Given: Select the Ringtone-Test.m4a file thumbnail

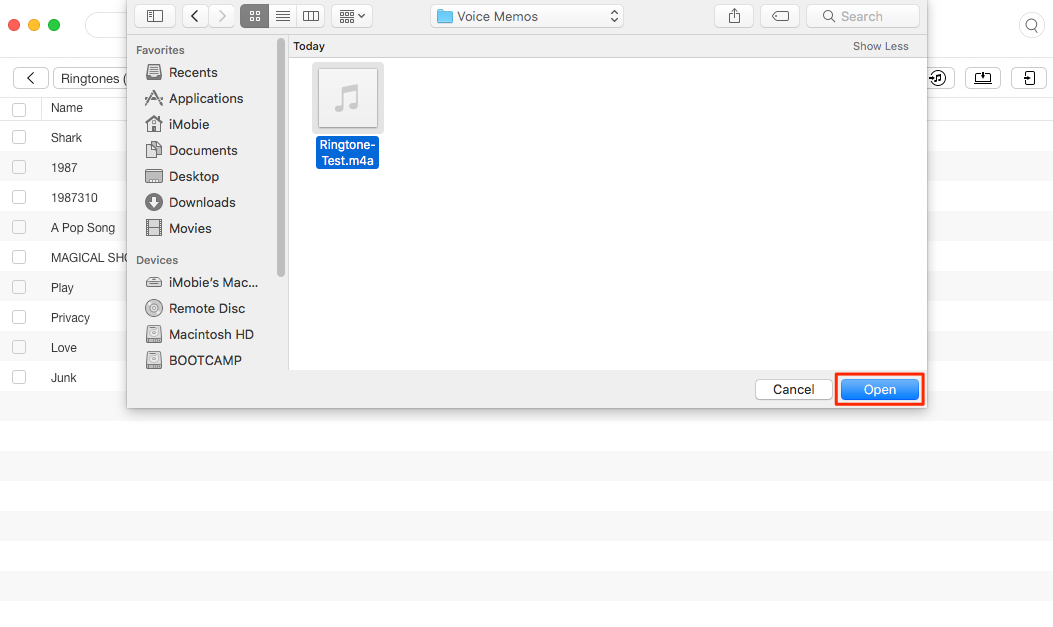Looking at the screenshot, I should 347,98.
